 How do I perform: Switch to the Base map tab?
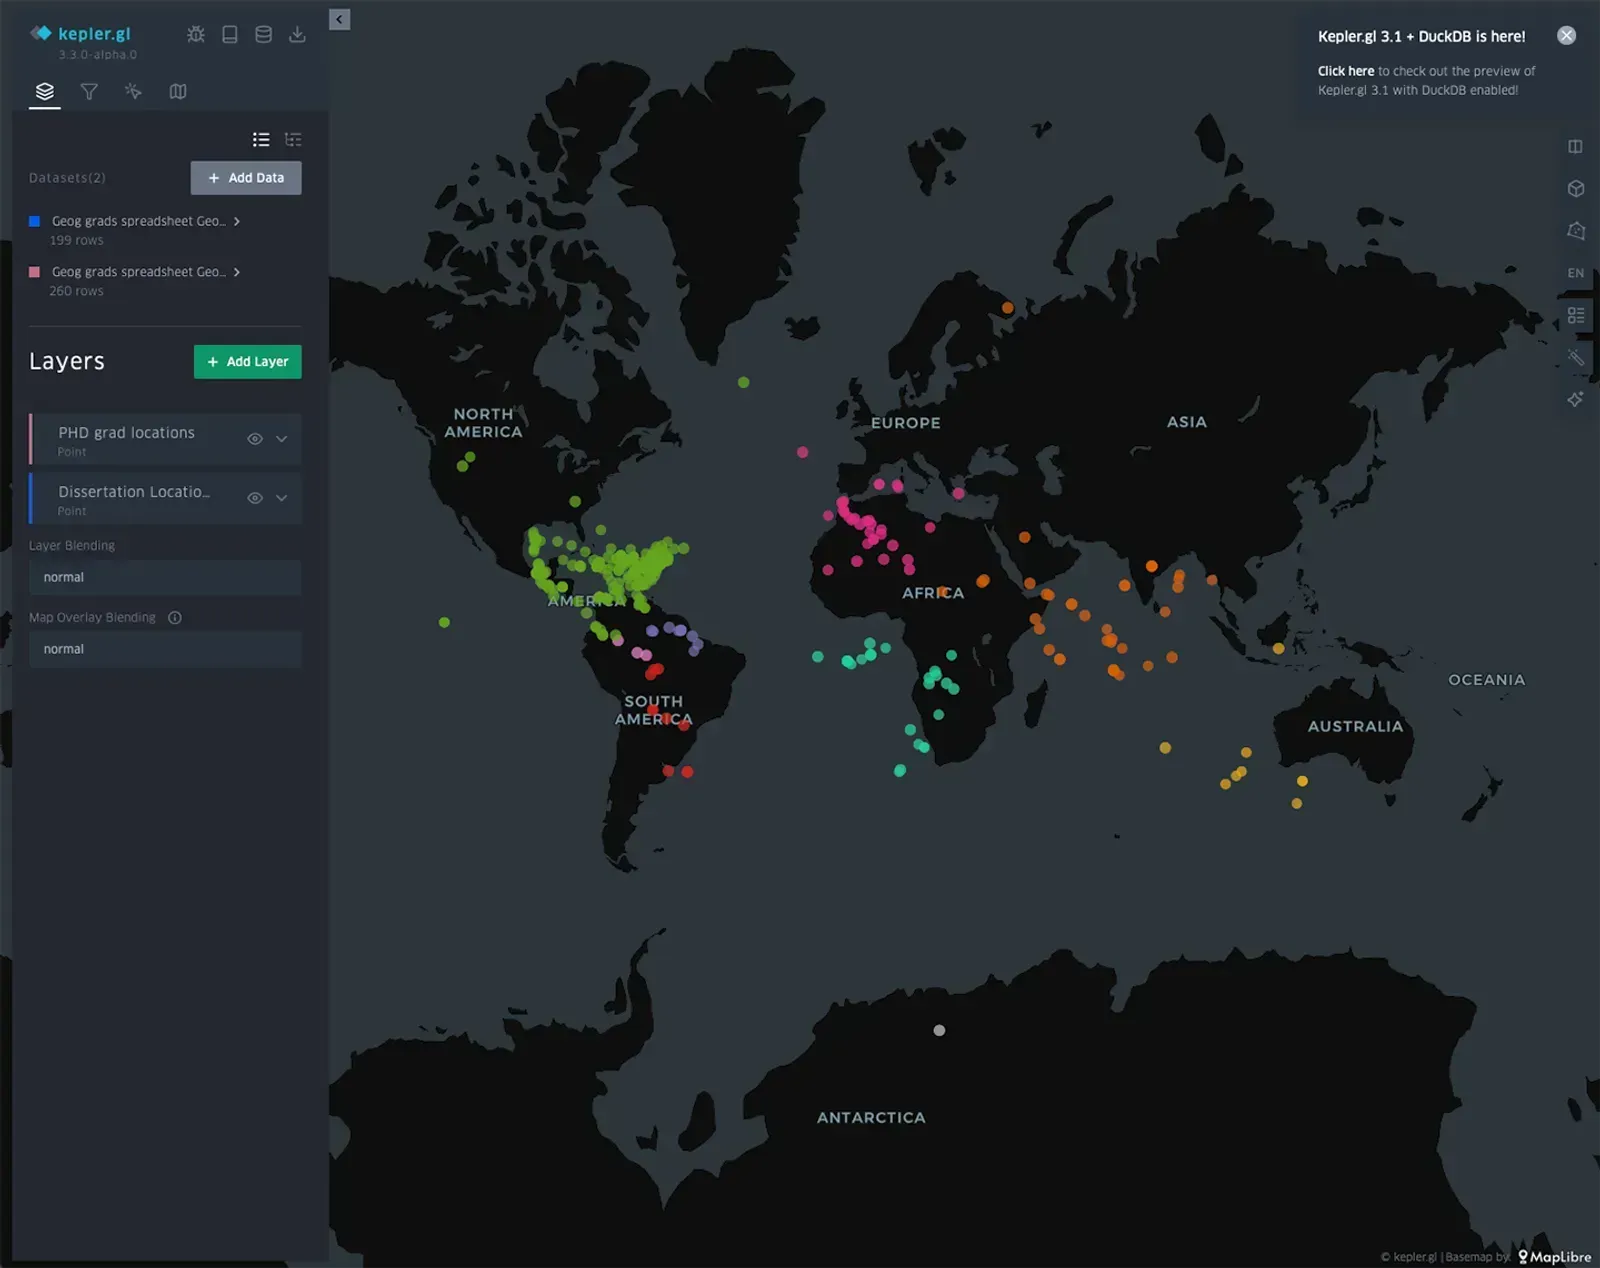tap(178, 92)
